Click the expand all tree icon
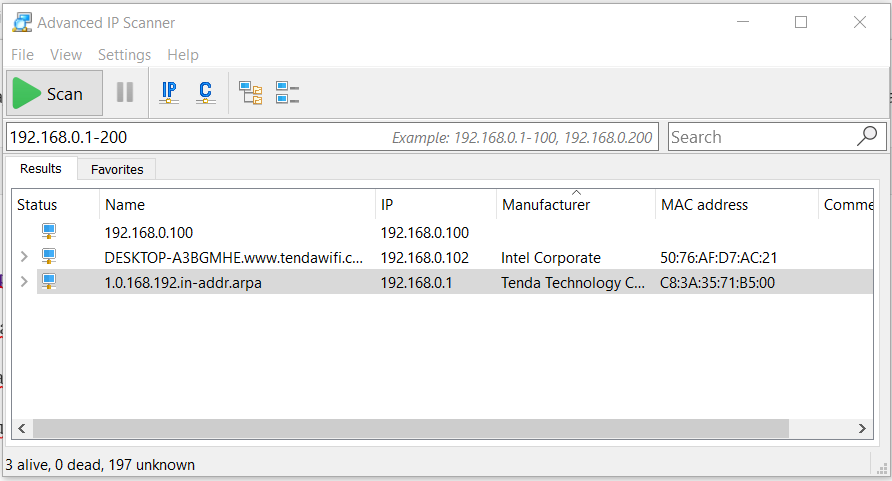Screen dimensions: 892x481 [250, 93]
